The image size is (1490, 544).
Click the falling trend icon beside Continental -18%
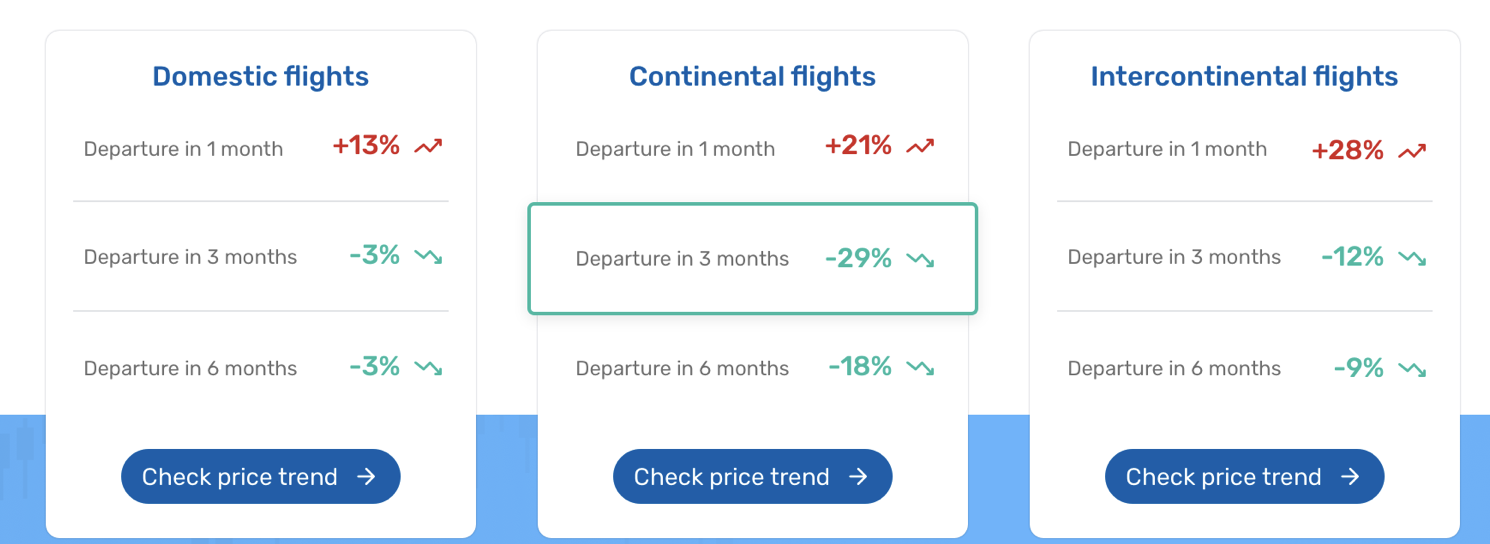pos(920,368)
